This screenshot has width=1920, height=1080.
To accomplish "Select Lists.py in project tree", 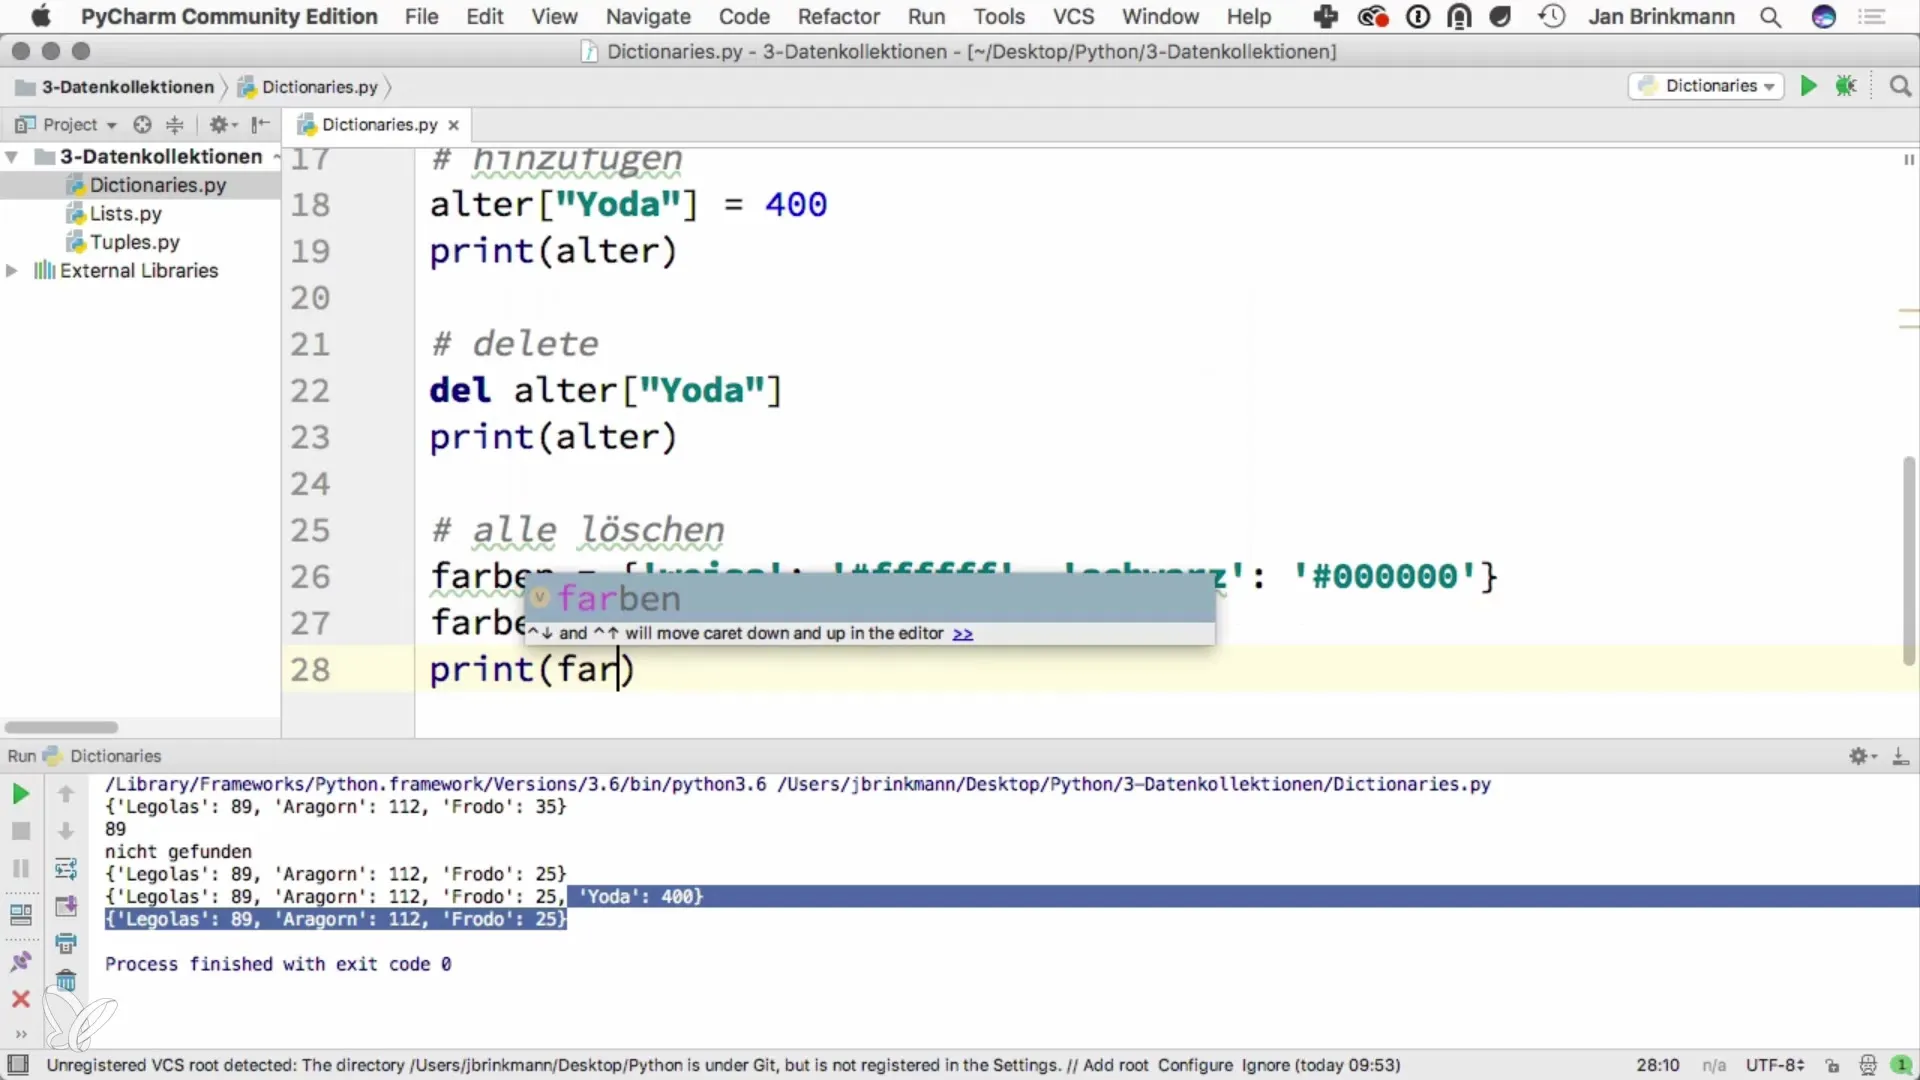I will pyautogui.click(x=126, y=214).
